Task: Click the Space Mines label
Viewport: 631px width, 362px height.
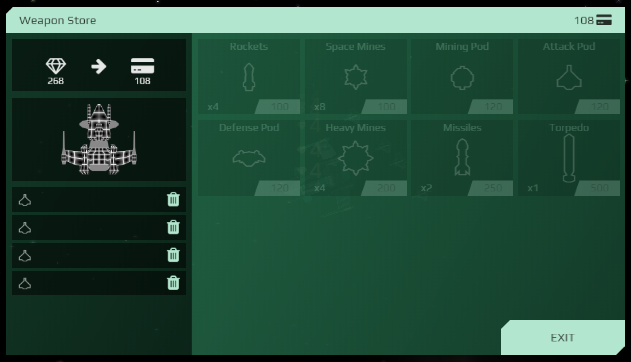Action: point(355,47)
